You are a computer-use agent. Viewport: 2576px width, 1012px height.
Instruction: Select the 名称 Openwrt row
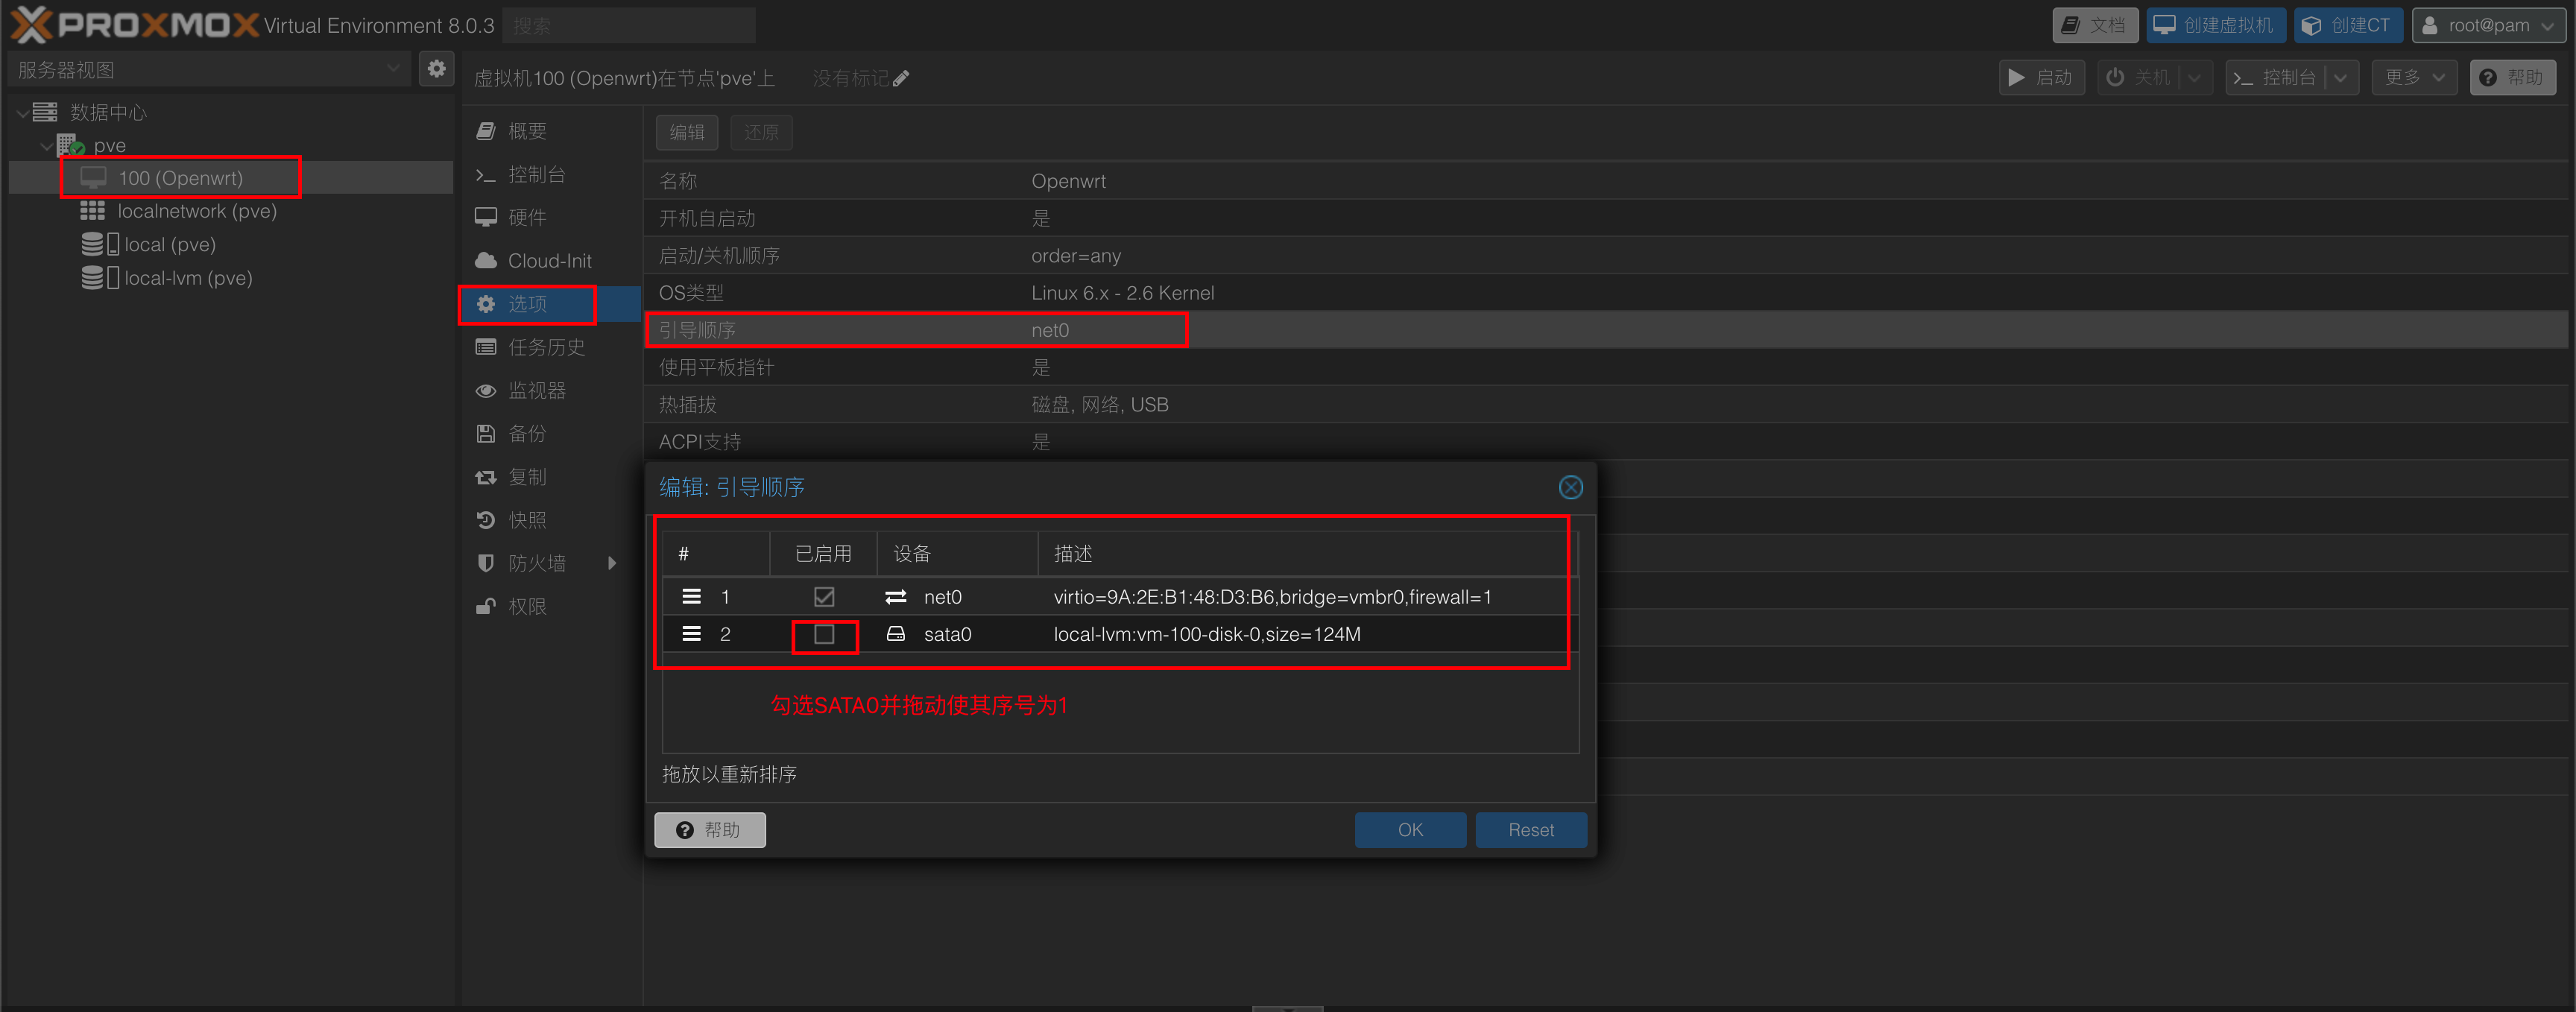click(1606, 181)
